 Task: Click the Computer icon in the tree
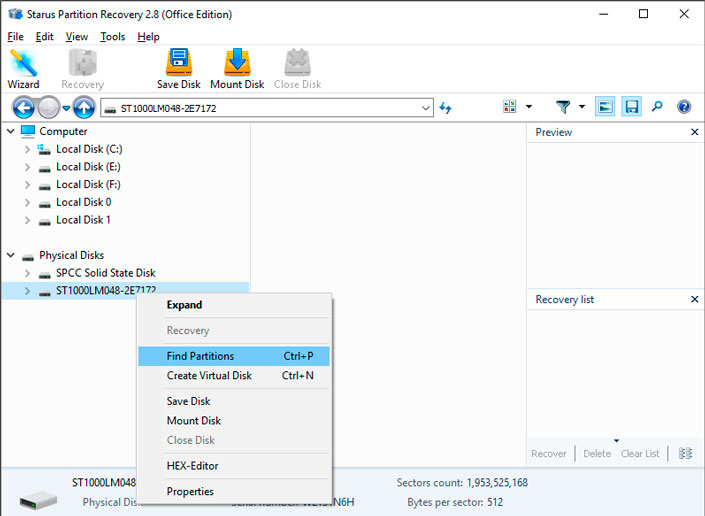coord(28,131)
